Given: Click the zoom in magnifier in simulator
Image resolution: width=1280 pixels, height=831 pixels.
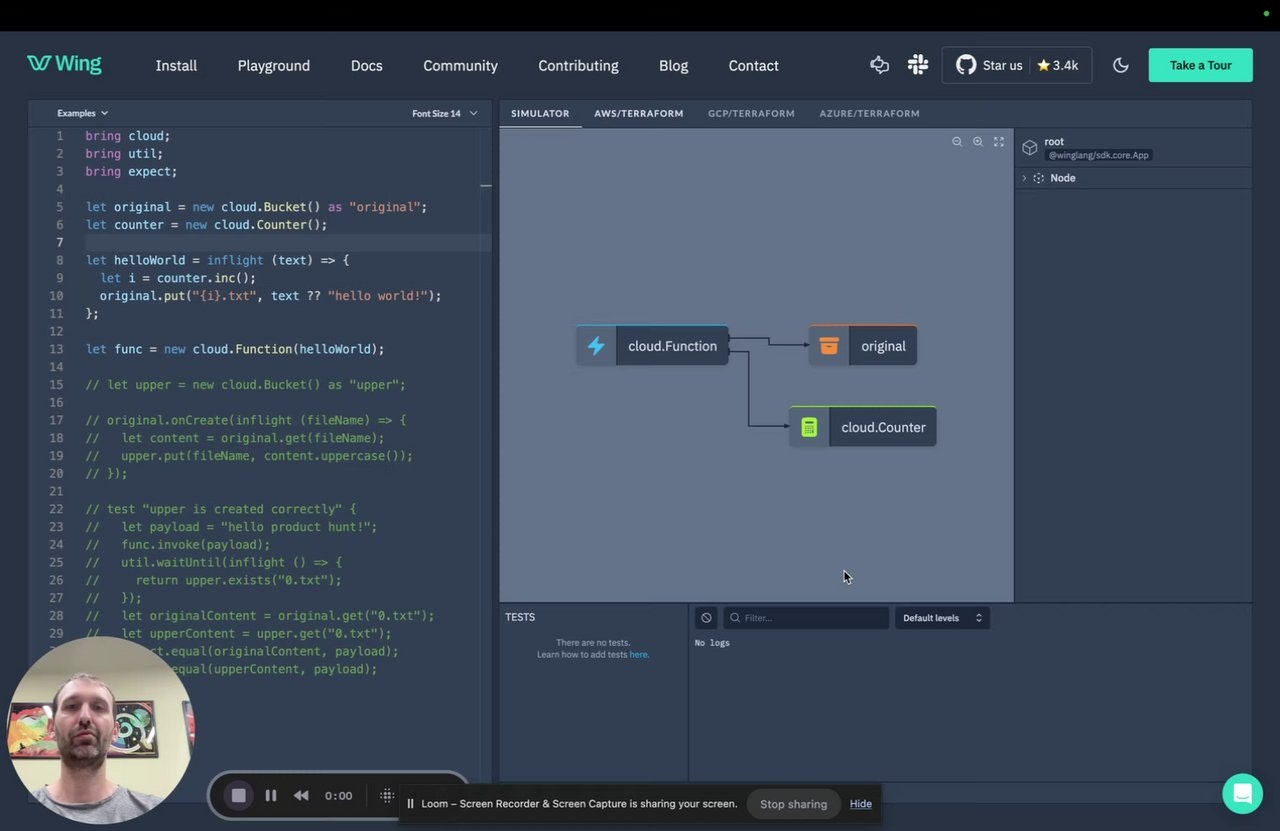Looking at the screenshot, I should [978, 142].
